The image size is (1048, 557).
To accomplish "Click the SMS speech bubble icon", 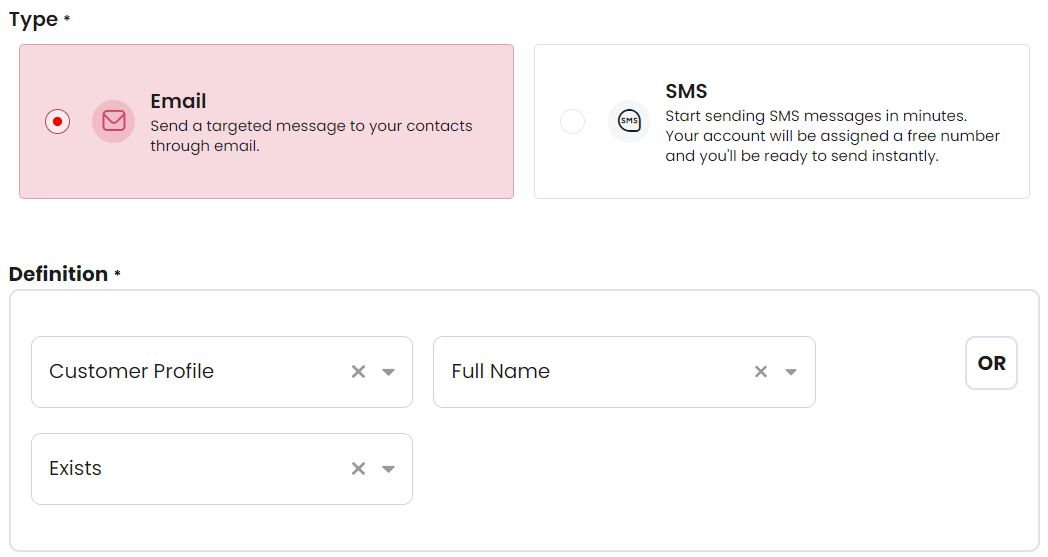I will (629, 121).
